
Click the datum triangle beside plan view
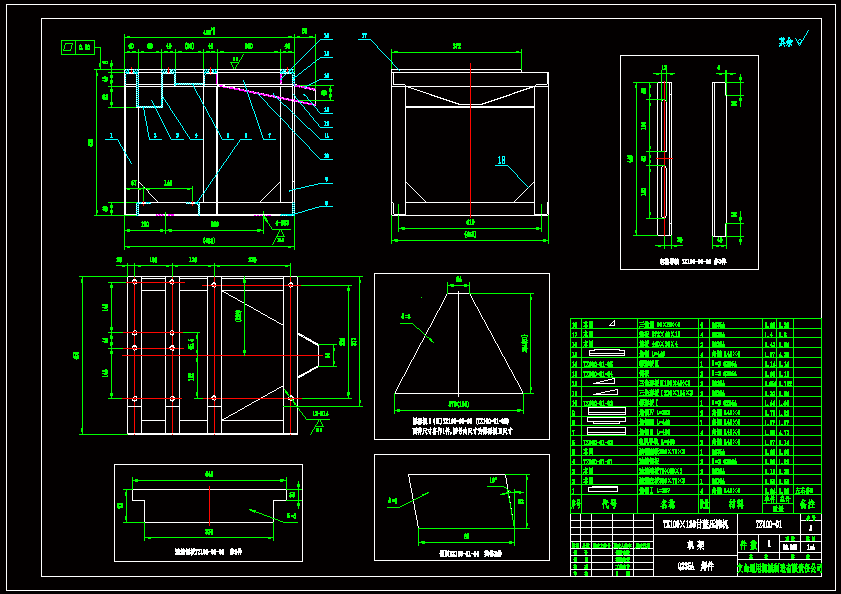coord(319,427)
